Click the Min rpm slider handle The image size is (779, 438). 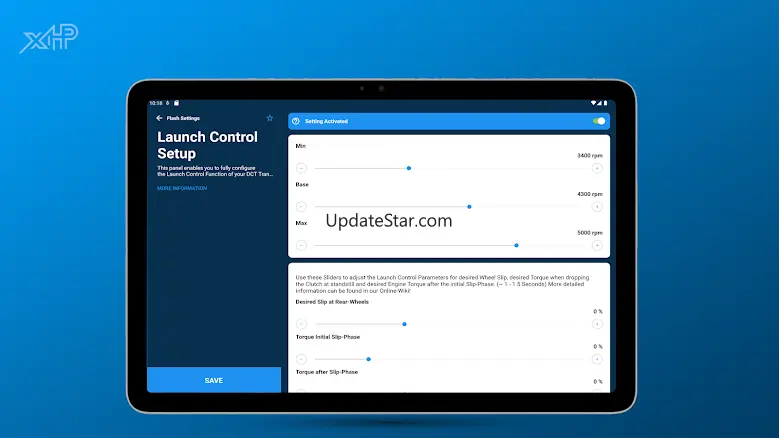(409, 168)
